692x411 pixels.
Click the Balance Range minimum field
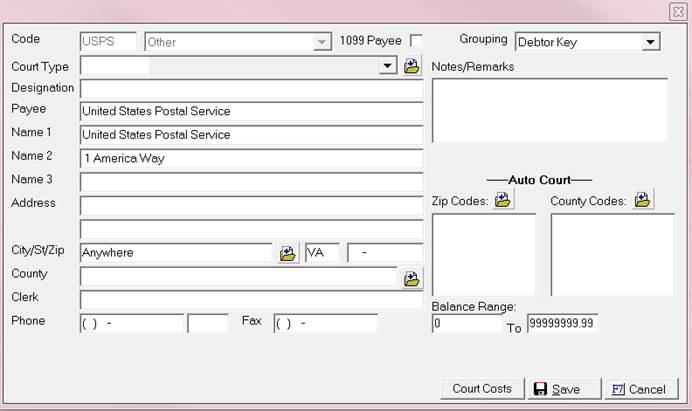point(466,323)
